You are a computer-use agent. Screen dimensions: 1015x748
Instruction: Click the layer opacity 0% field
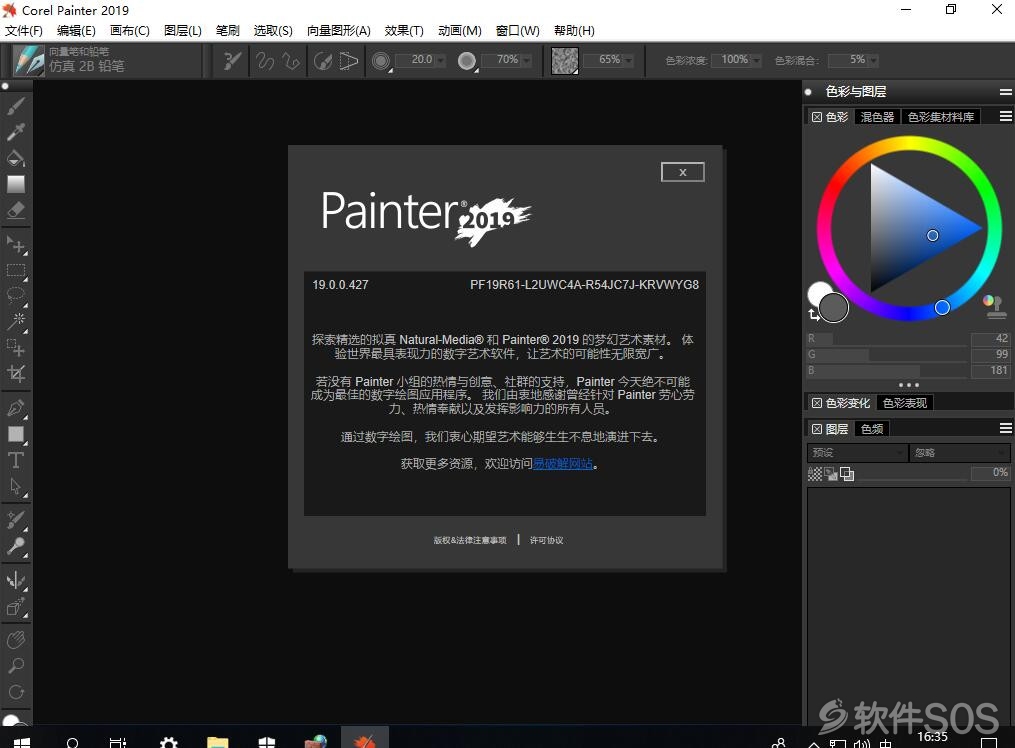coord(990,473)
